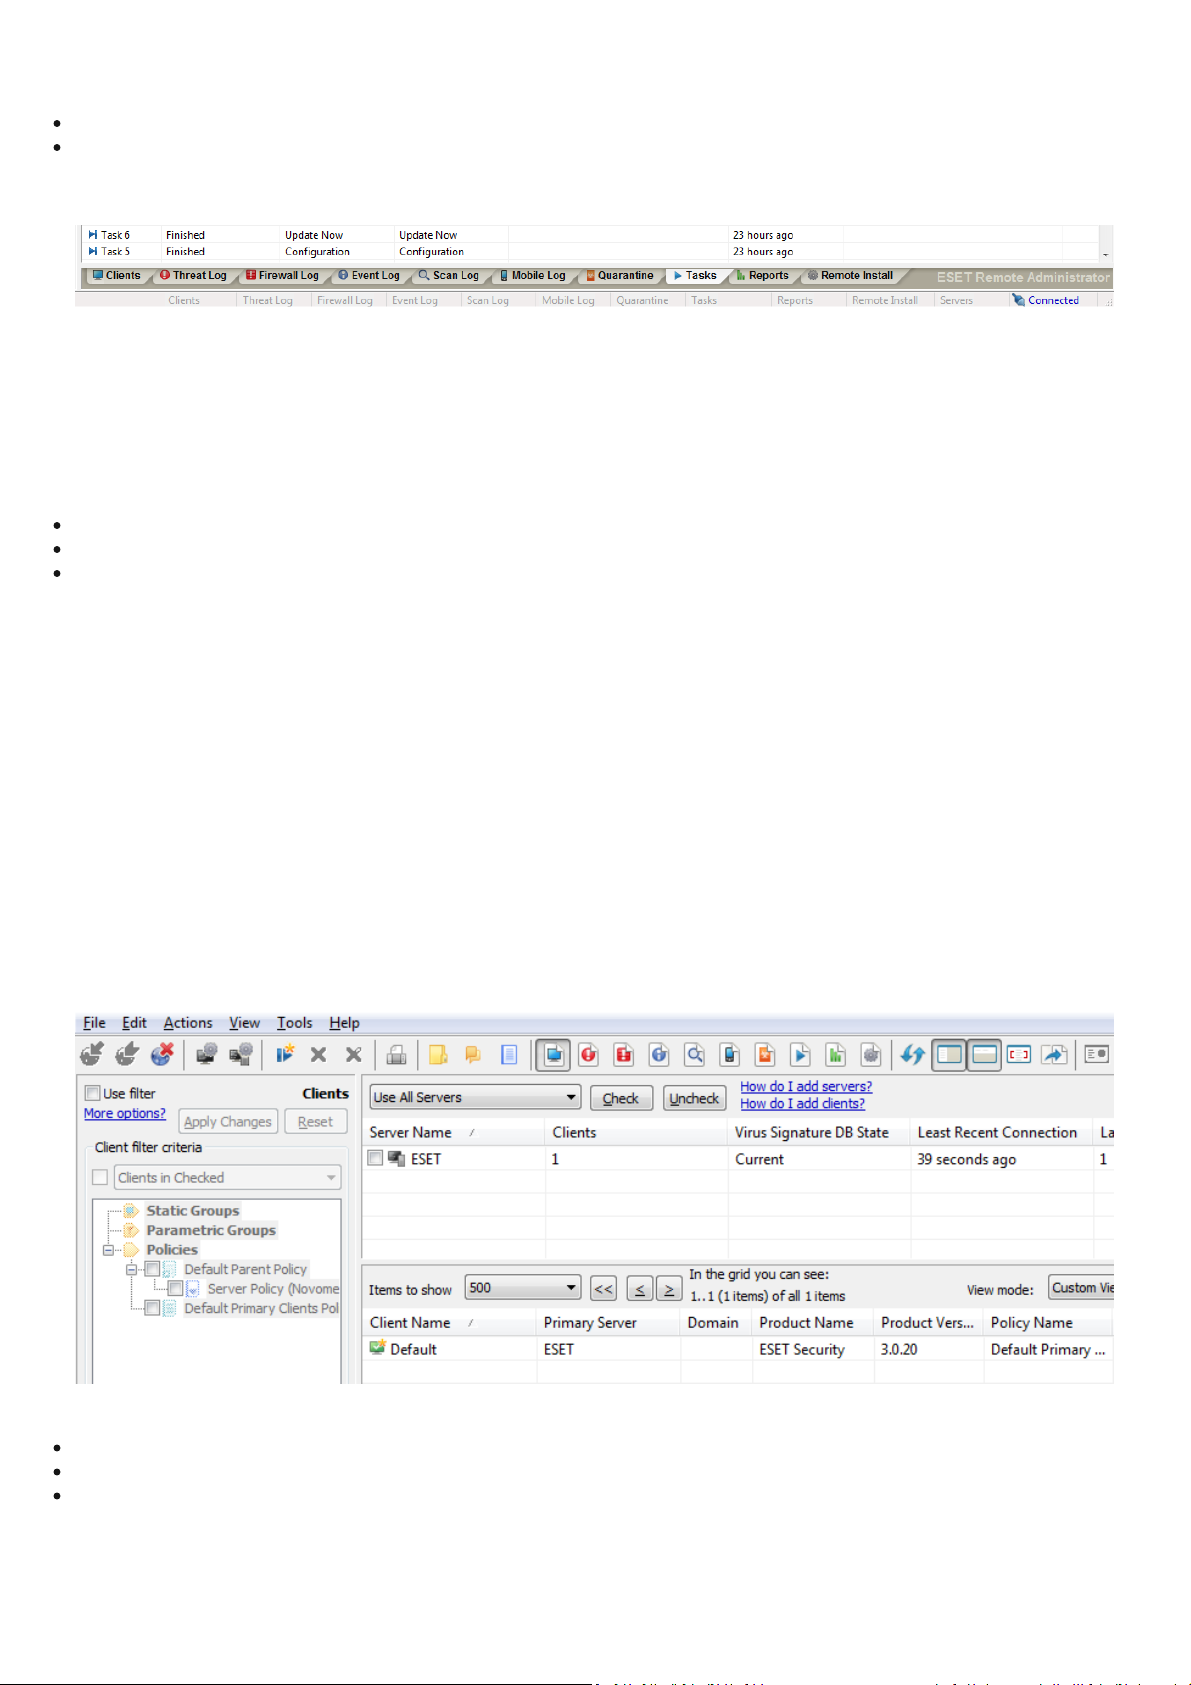Image resolution: width=1191 pixels, height=1685 pixels.
Task: Select Static Groups in the tree
Action: coord(192,1210)
